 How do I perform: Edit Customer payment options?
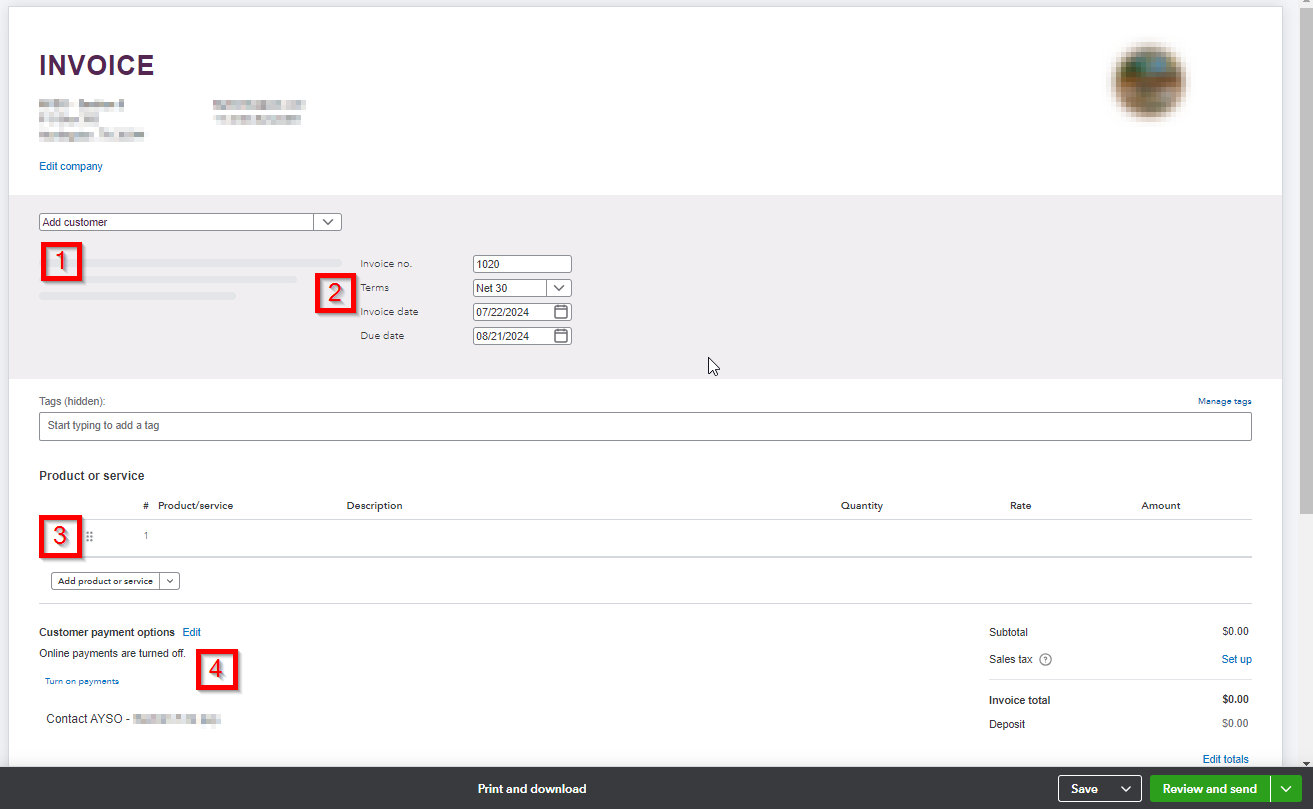[191, 632]
